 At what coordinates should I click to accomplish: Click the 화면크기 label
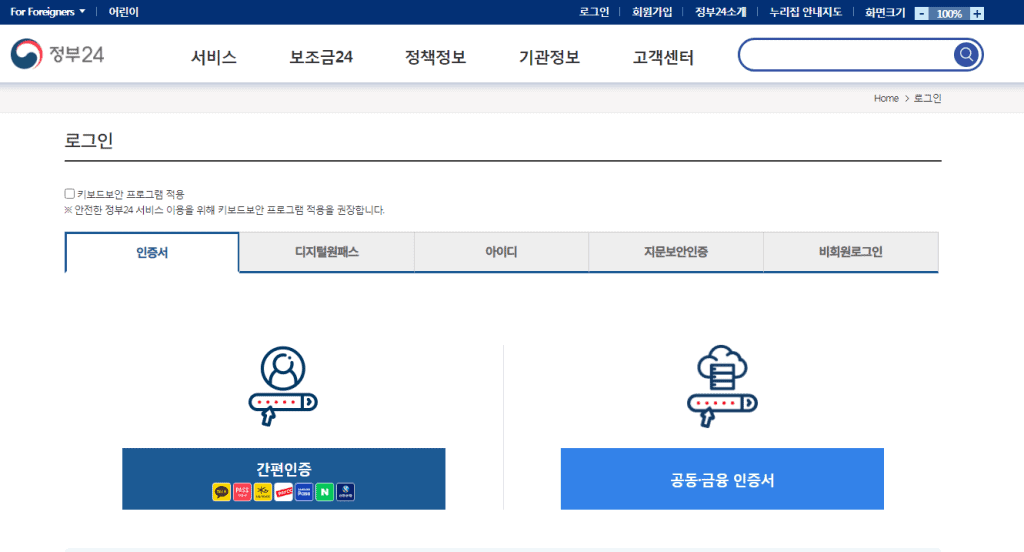[885, 12]
